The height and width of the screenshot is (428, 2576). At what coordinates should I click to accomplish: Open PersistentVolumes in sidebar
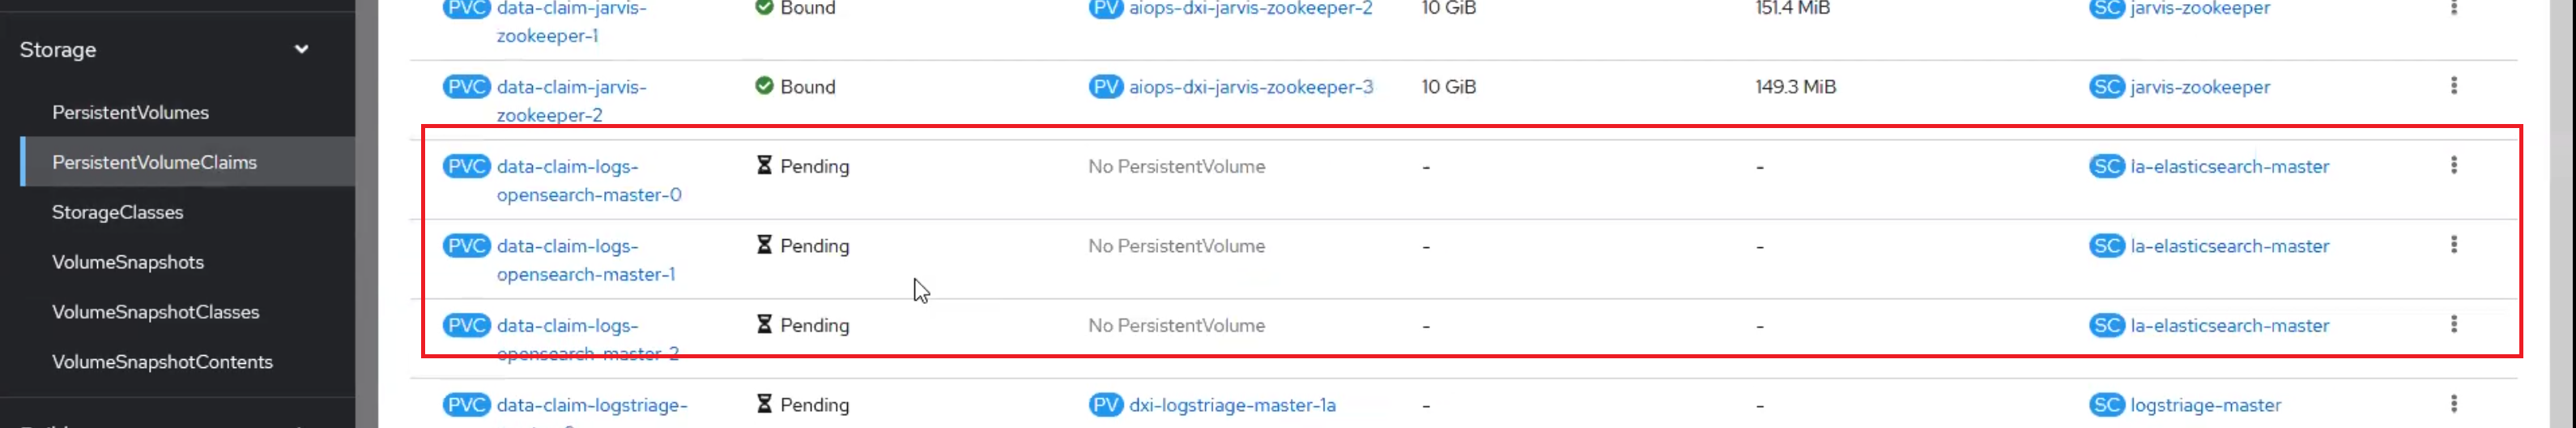tap(130, 112)
